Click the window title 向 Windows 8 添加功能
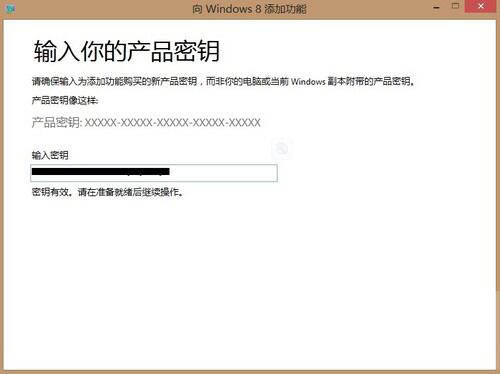The image size is (500, 374). [x=249, y=9]
